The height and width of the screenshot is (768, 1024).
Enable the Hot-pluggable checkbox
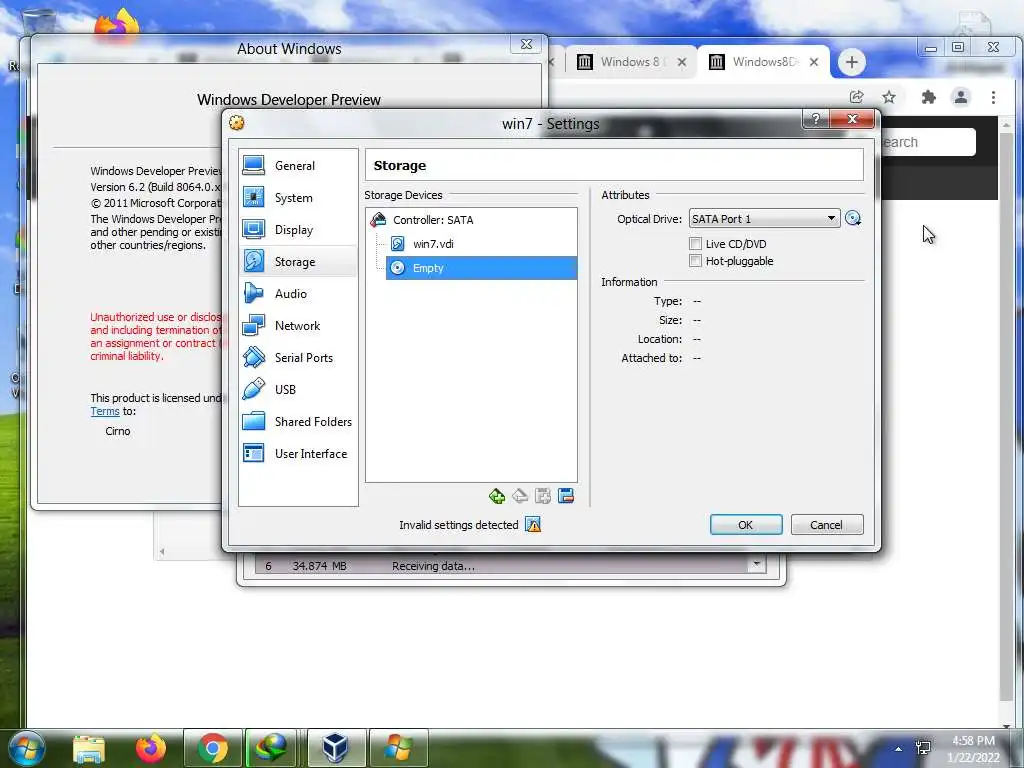click(696, 261)
